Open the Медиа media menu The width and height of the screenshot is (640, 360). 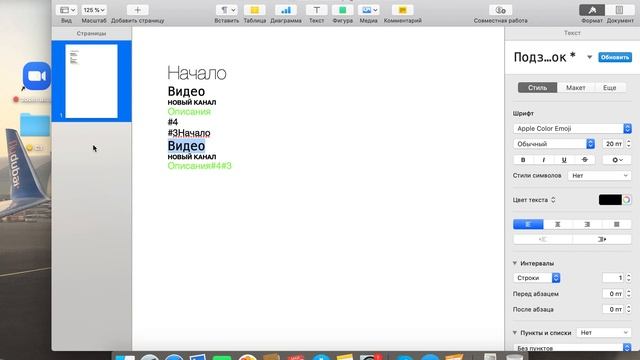(369, 10)
